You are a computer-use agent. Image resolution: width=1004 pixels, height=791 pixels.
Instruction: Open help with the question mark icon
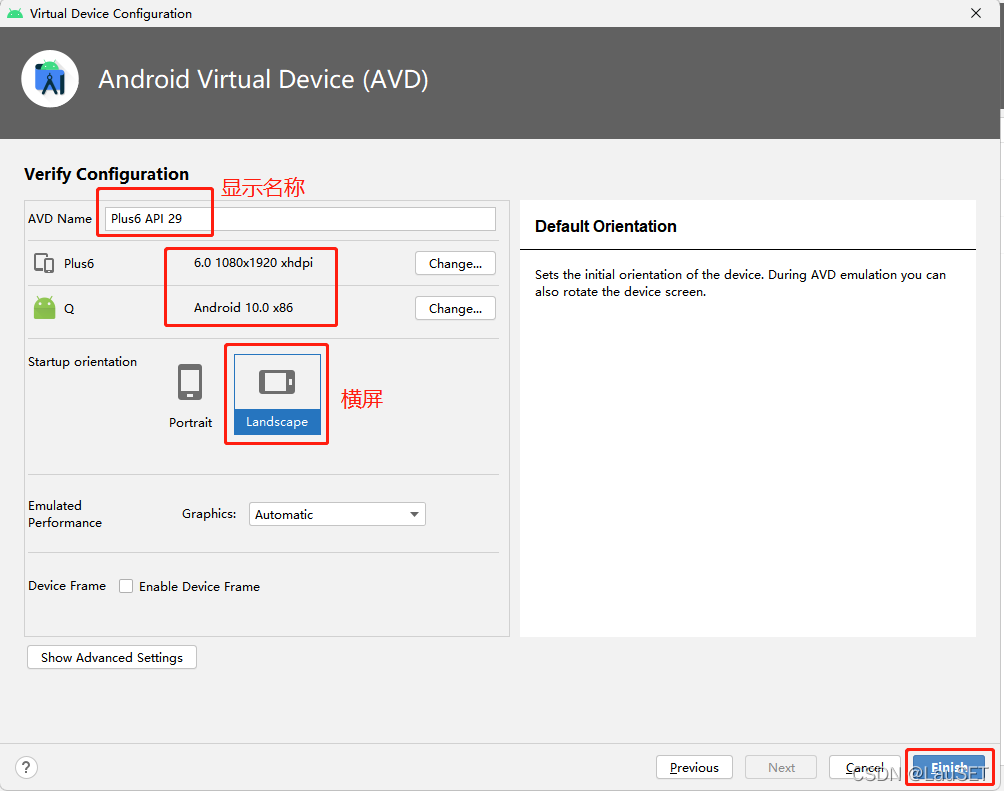[x=26, y=767]
